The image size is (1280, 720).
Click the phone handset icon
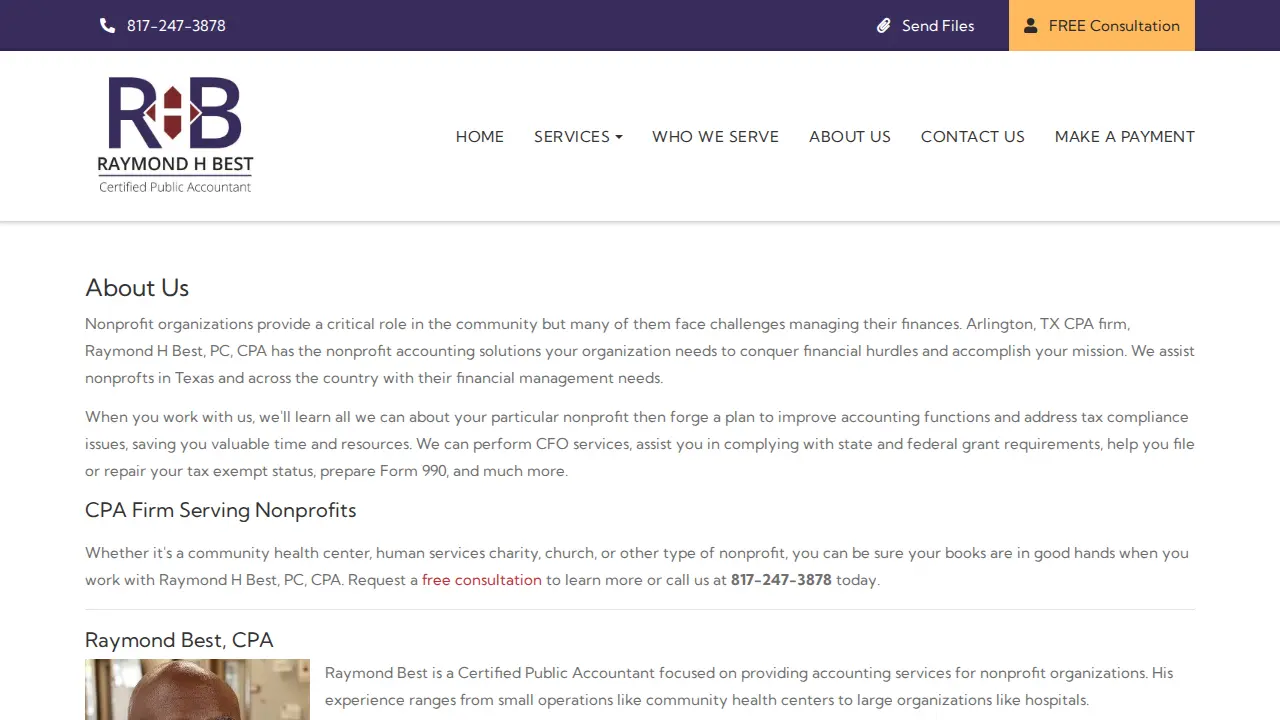(x=108, y=26)
